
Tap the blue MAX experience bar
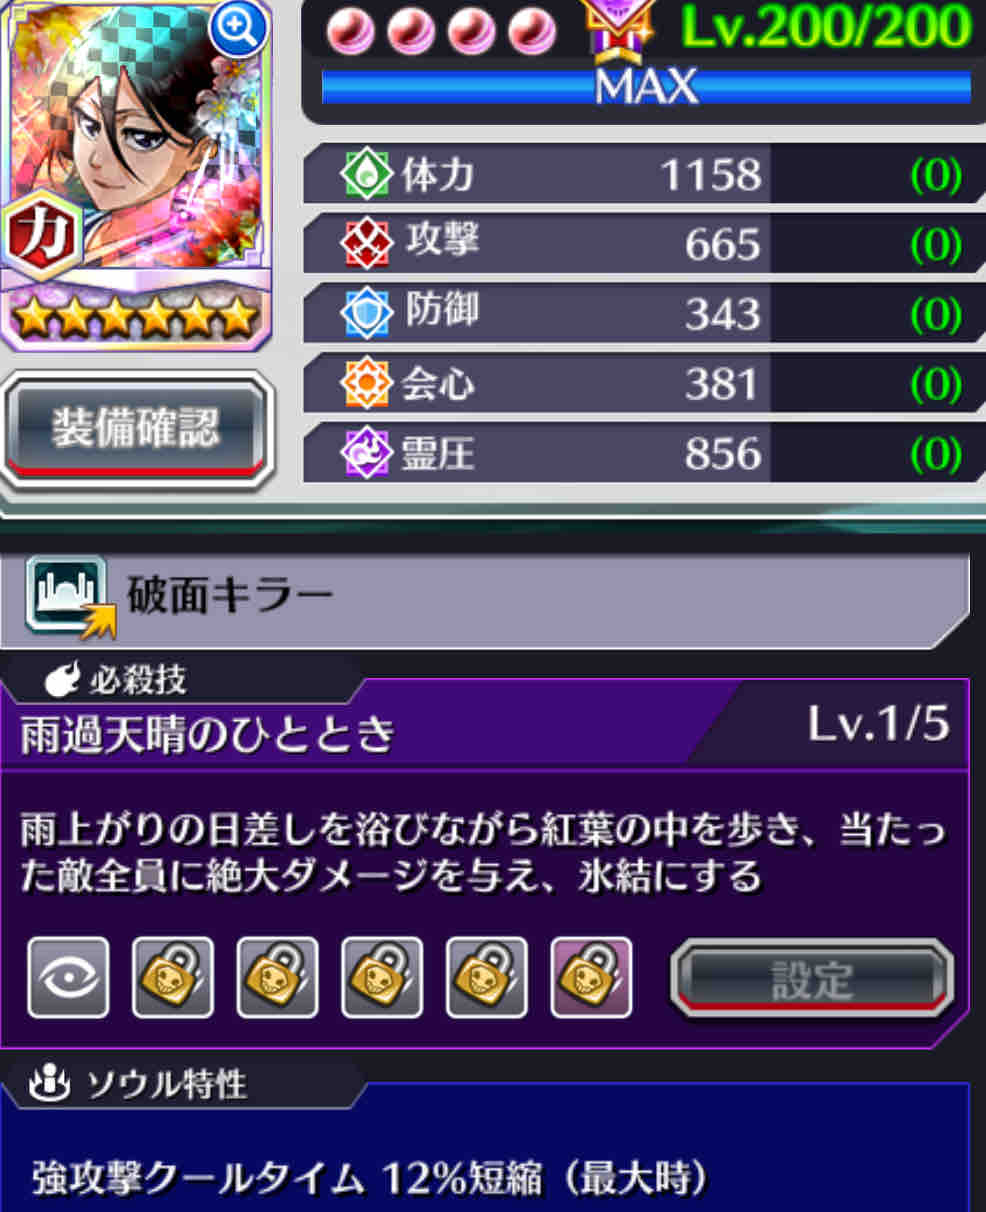coord(646,87)
